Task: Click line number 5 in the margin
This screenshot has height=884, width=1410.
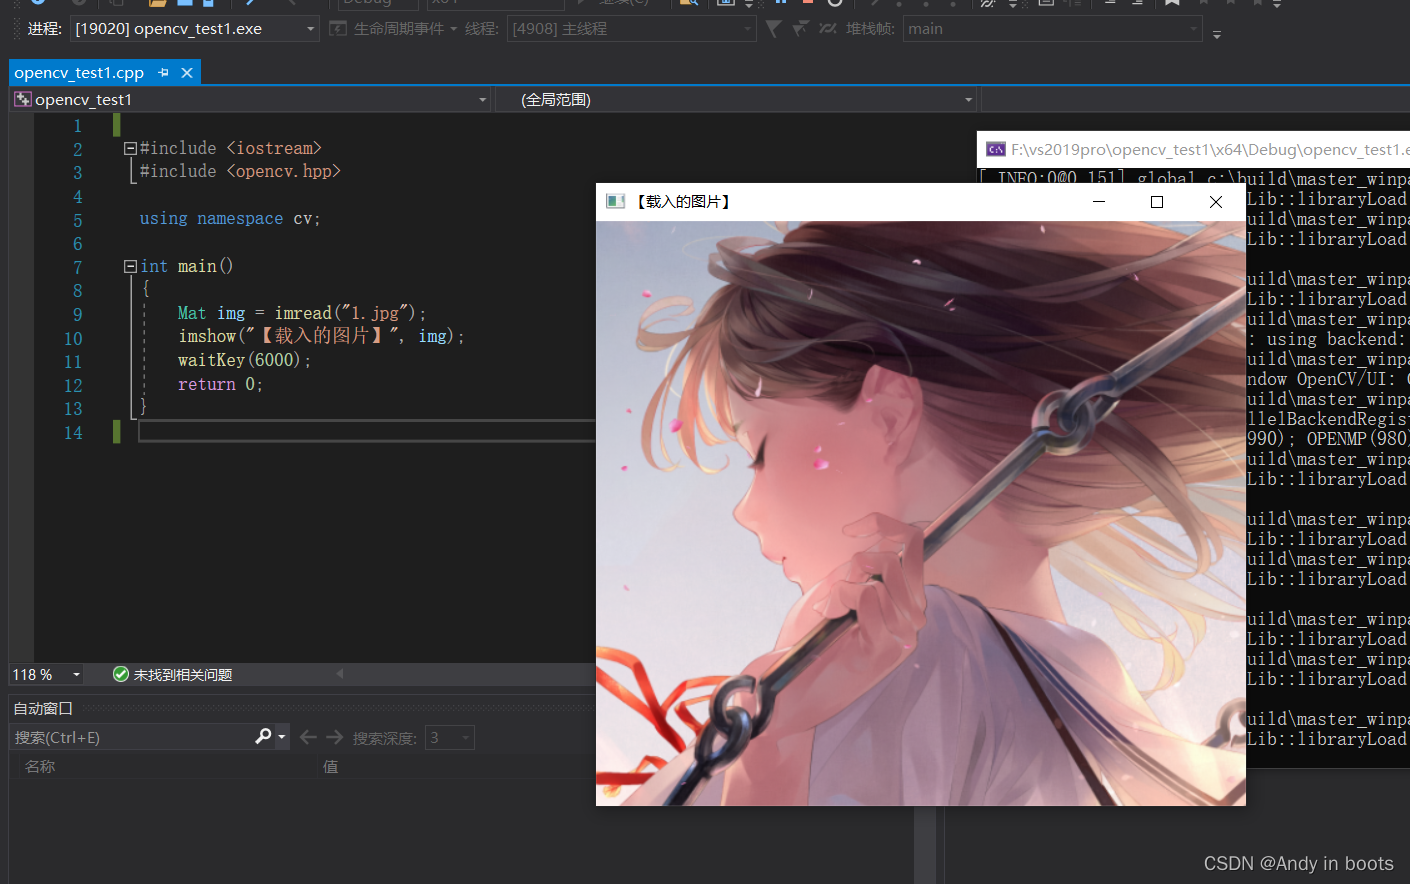Action: 77,220
